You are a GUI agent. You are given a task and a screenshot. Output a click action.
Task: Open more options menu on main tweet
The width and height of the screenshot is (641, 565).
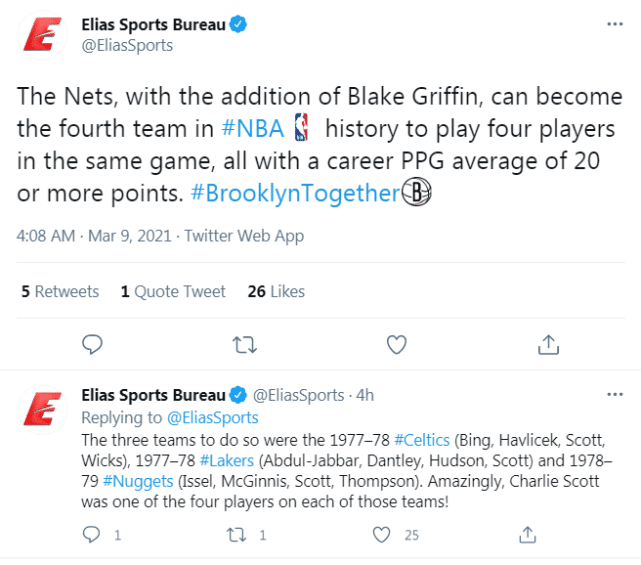click(x=617, y=24)
